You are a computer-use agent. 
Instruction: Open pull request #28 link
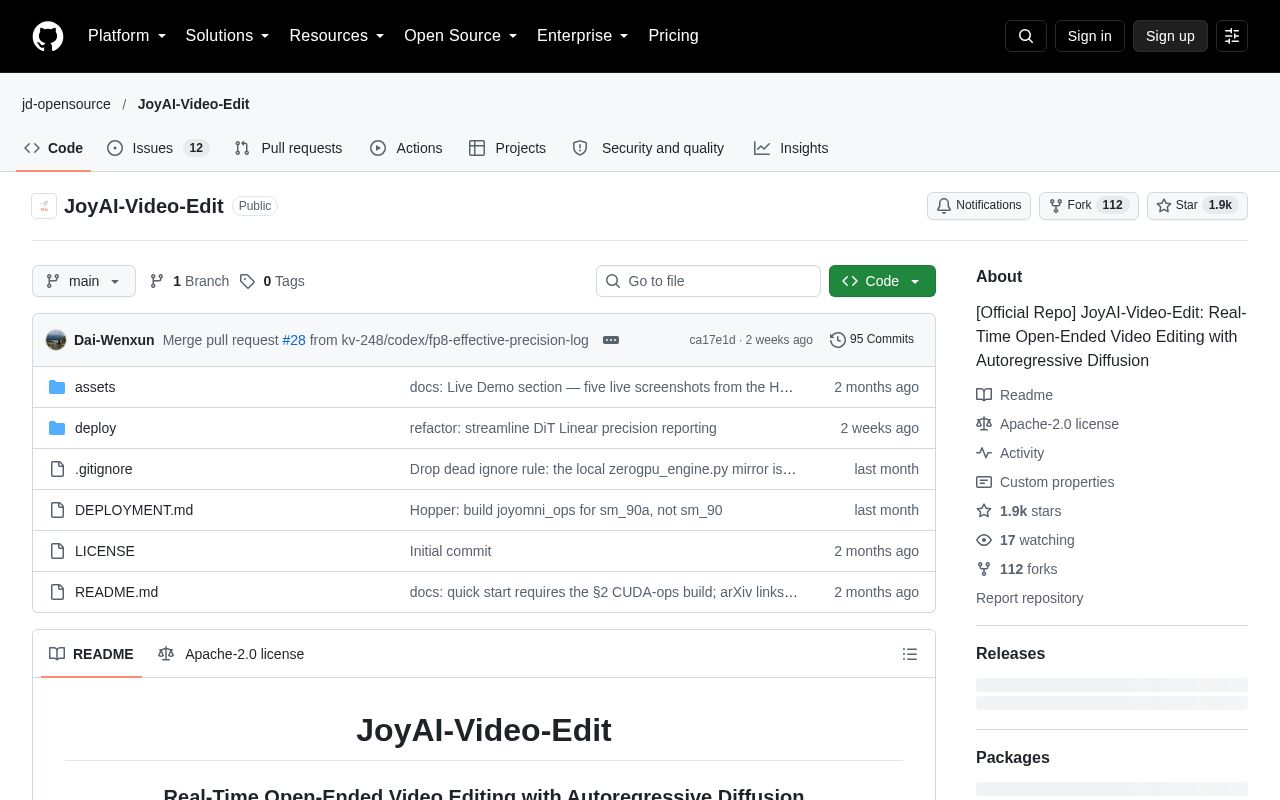point(294,340)
